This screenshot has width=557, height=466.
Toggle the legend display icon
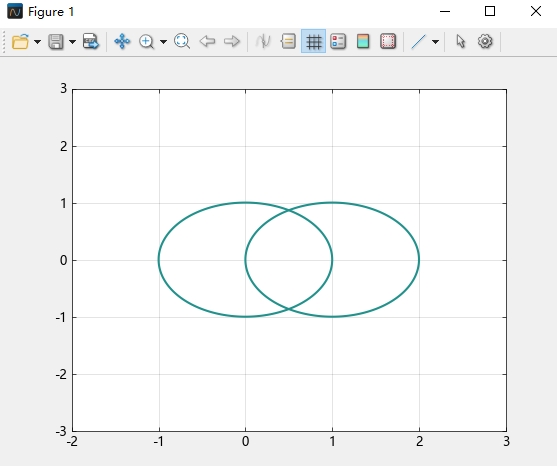pos(338,42)
